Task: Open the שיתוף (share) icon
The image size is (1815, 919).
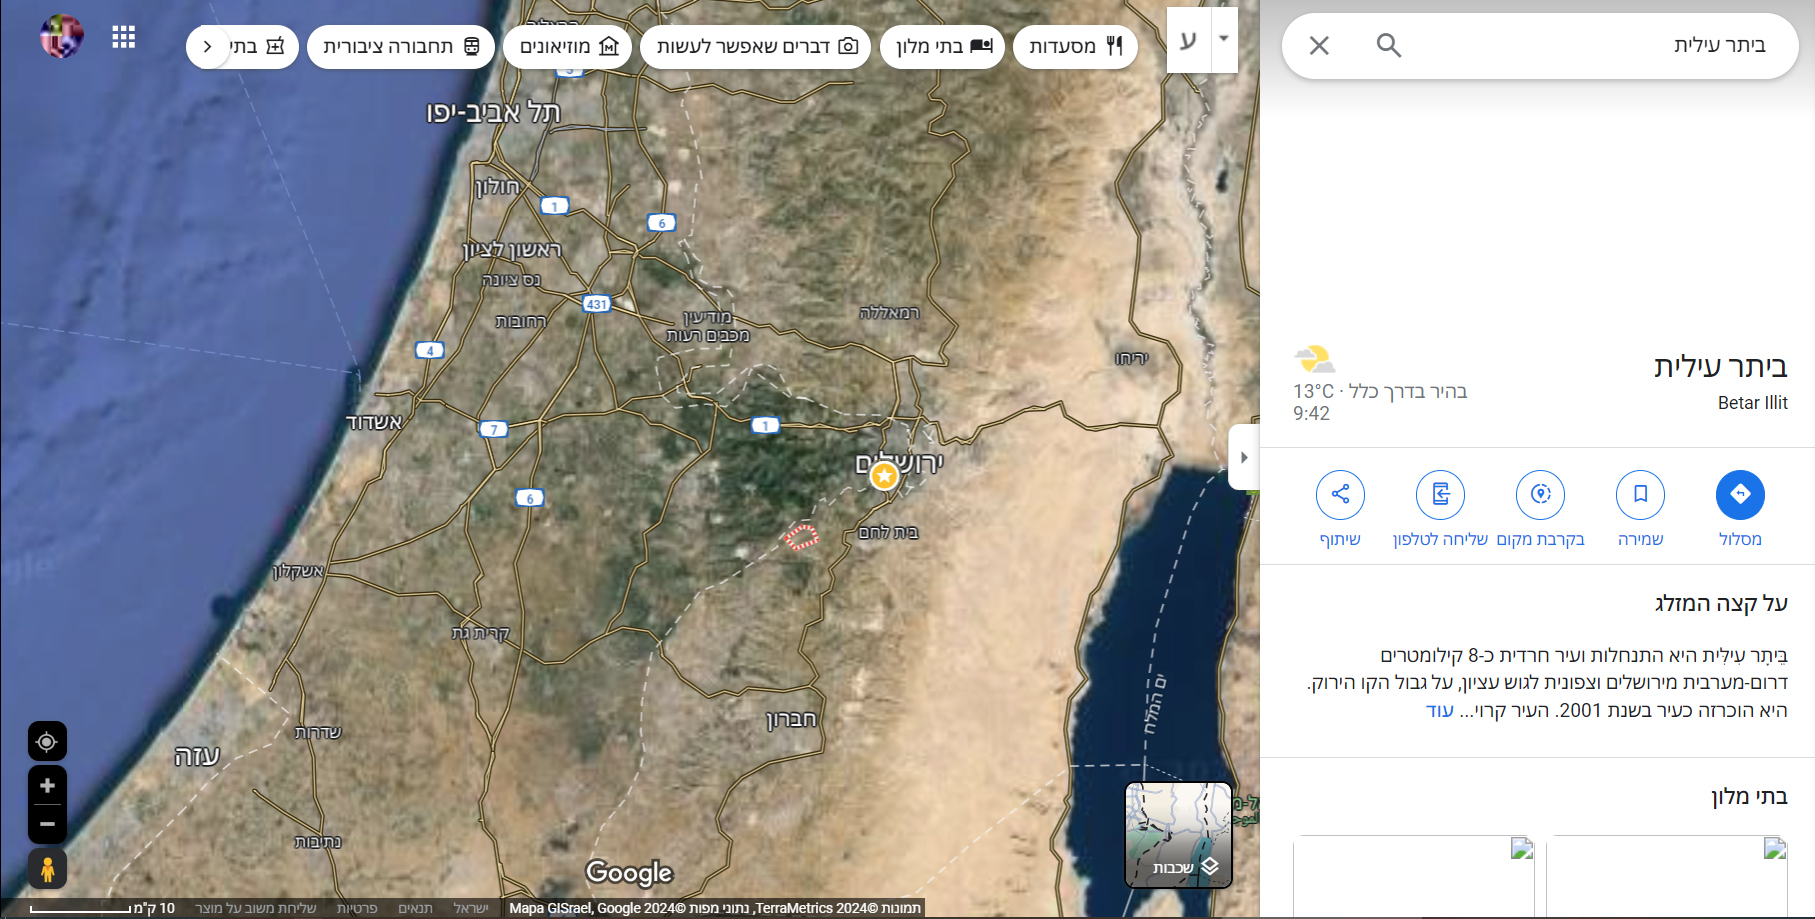Action: click(x=1340, y=494)
